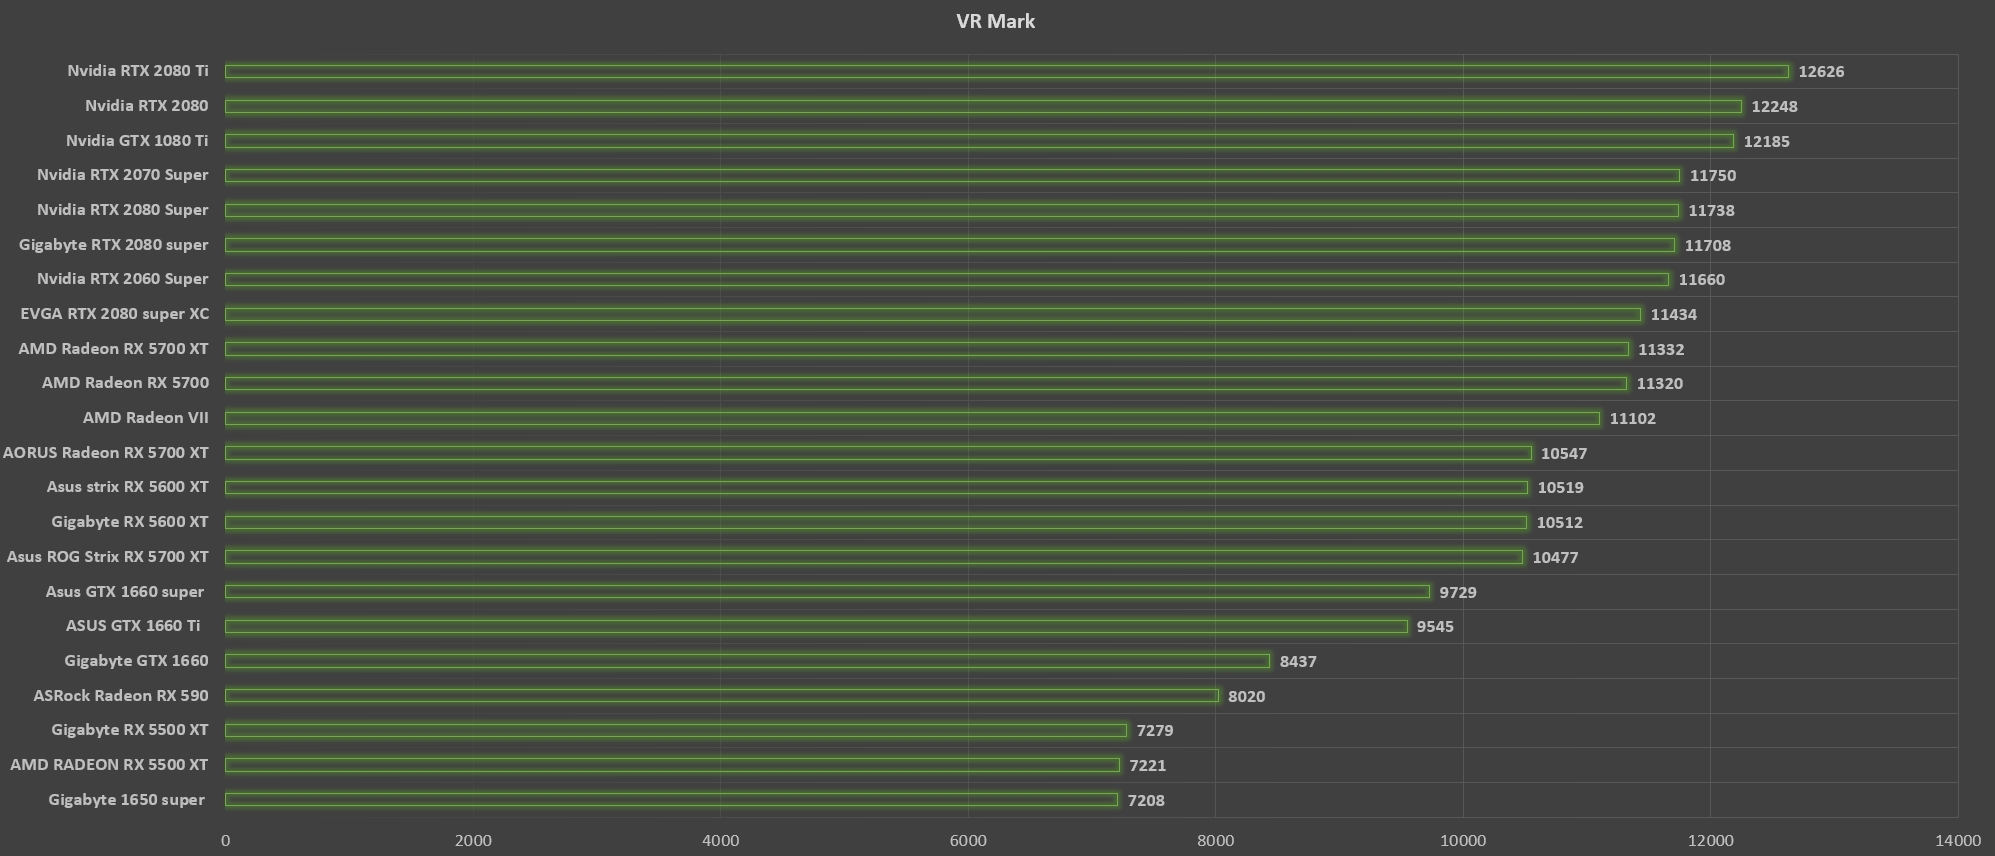Click the 11434 score value
Image resolution: width=1995 pixels, height=856 pixels.
click(1673, 315)
